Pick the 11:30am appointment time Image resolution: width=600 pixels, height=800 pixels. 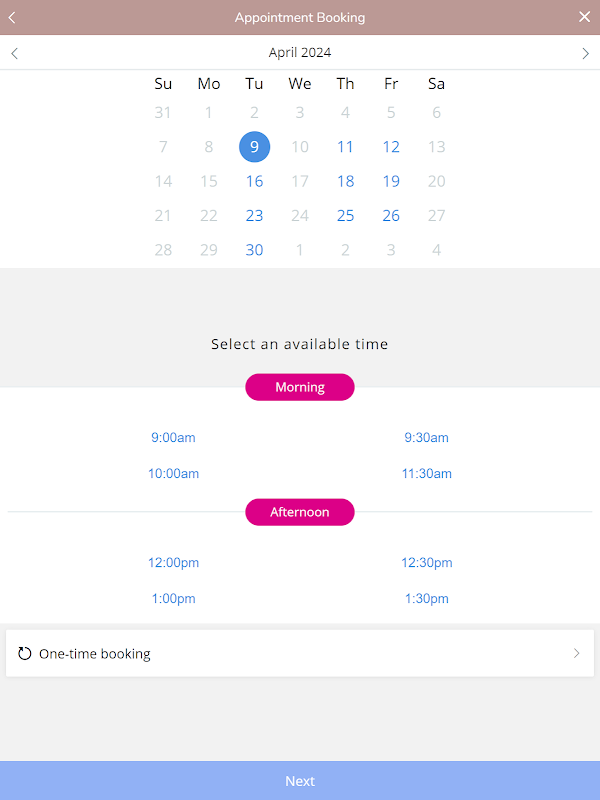click(x=426, y=473)
